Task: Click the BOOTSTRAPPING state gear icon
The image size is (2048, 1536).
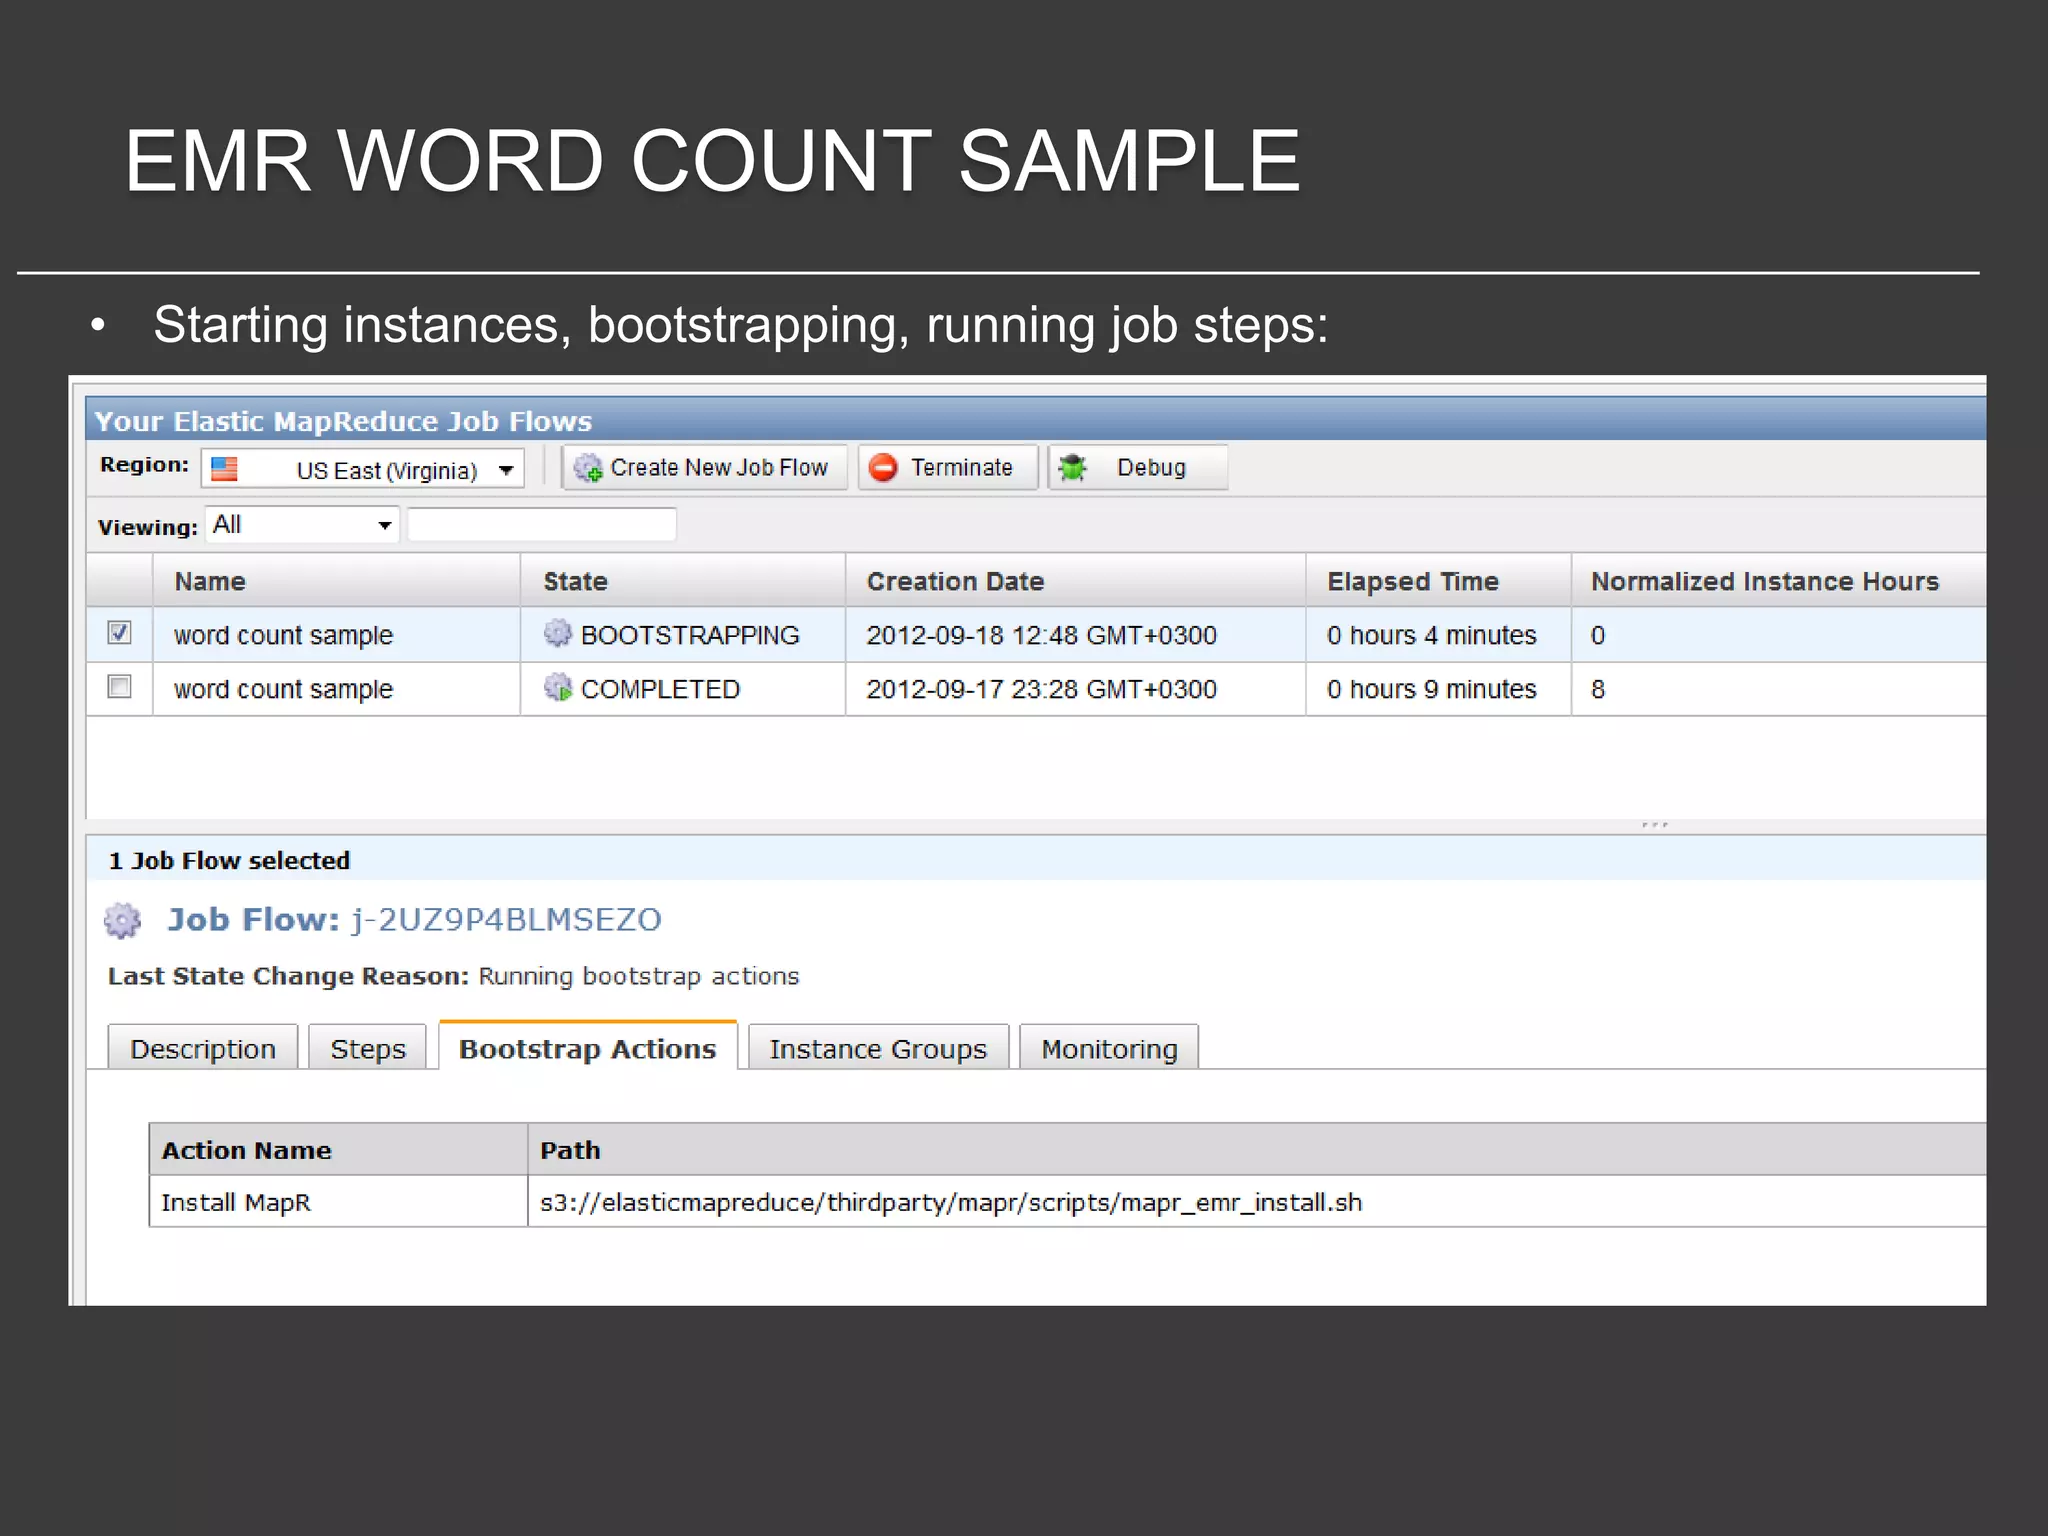Action: pos(557,634)
